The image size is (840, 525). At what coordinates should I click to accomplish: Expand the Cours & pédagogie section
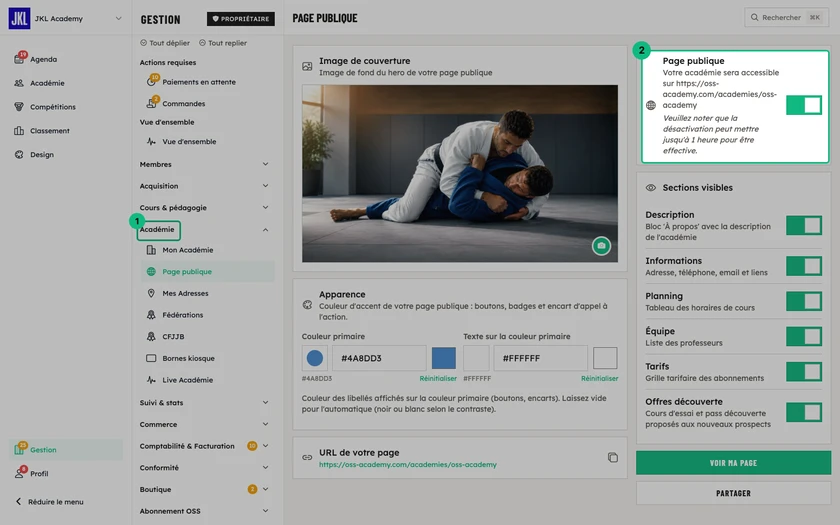265,207
